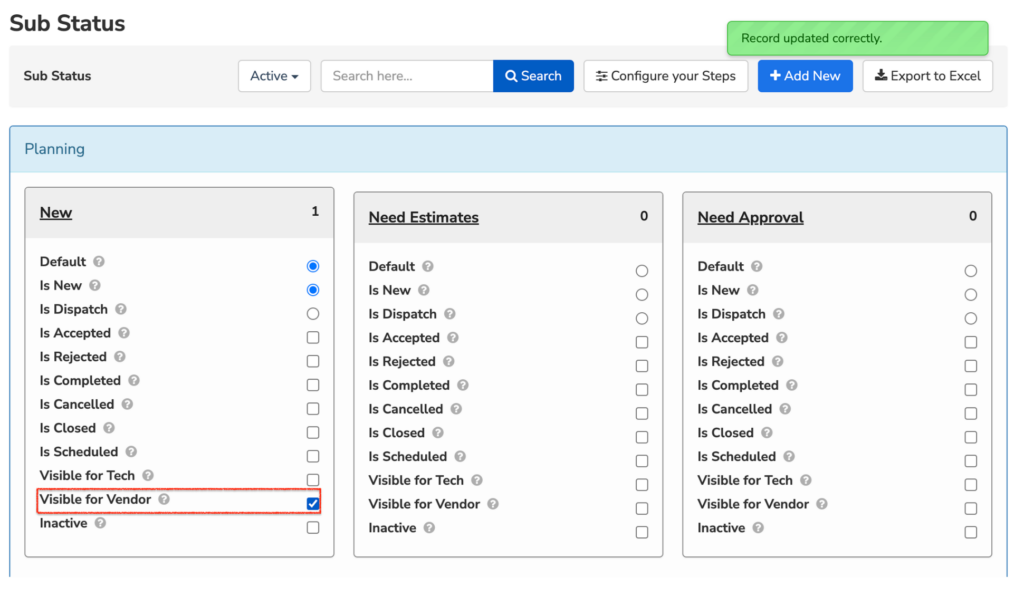Open help icon for Is Dispatch in Need Estimates
This screenshot has height=597, width=1024.
click(x=449, y=314)
